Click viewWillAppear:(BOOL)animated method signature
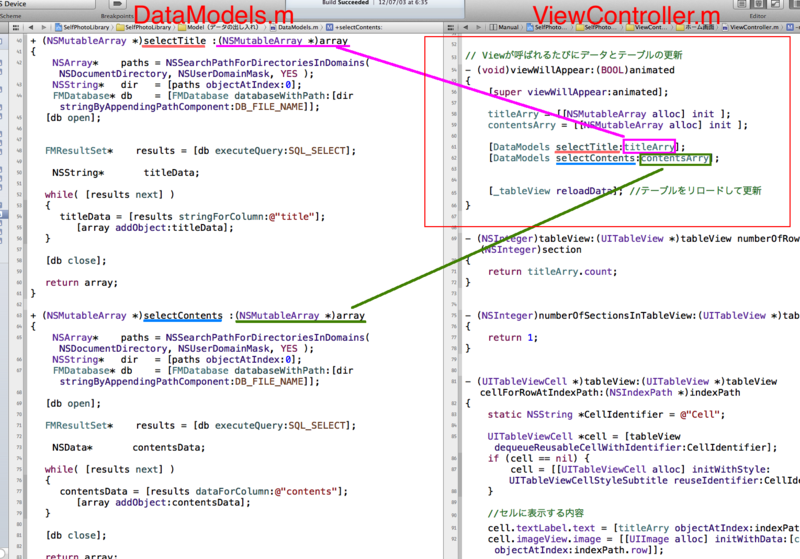Viewport: 800px width, 559px height. 570,70
